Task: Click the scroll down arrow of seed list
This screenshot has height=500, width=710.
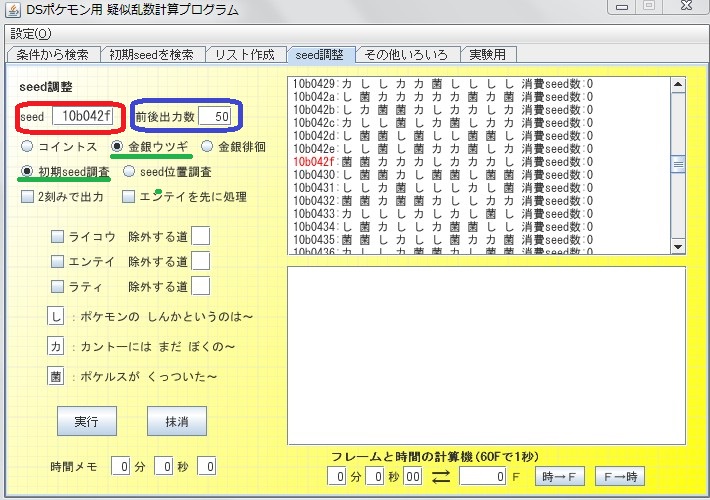Action: point(678,247)
